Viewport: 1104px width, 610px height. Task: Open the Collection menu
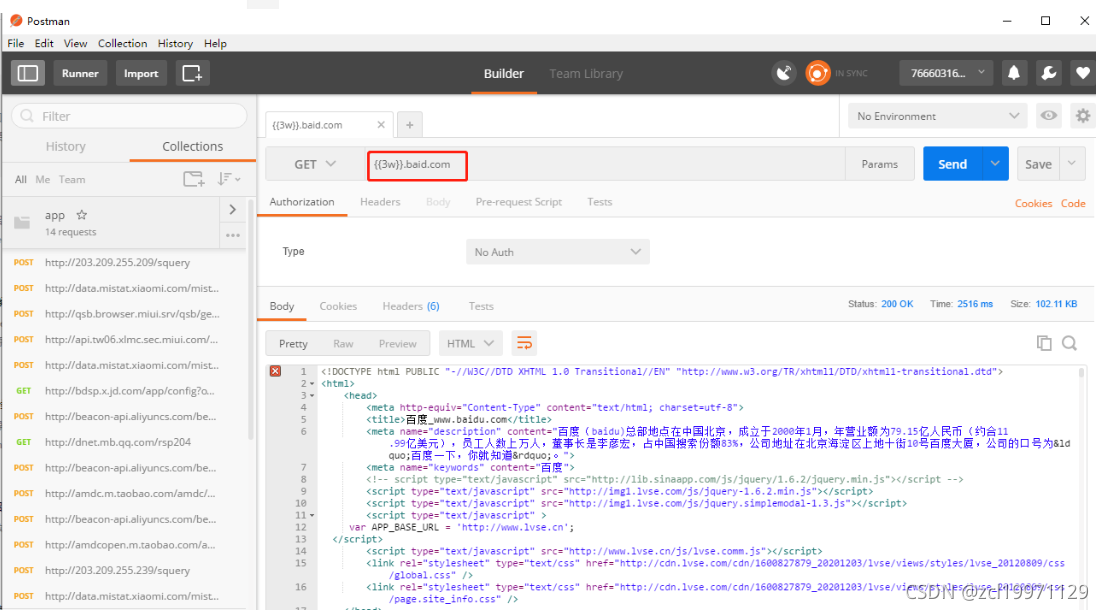tap(123, 43)
